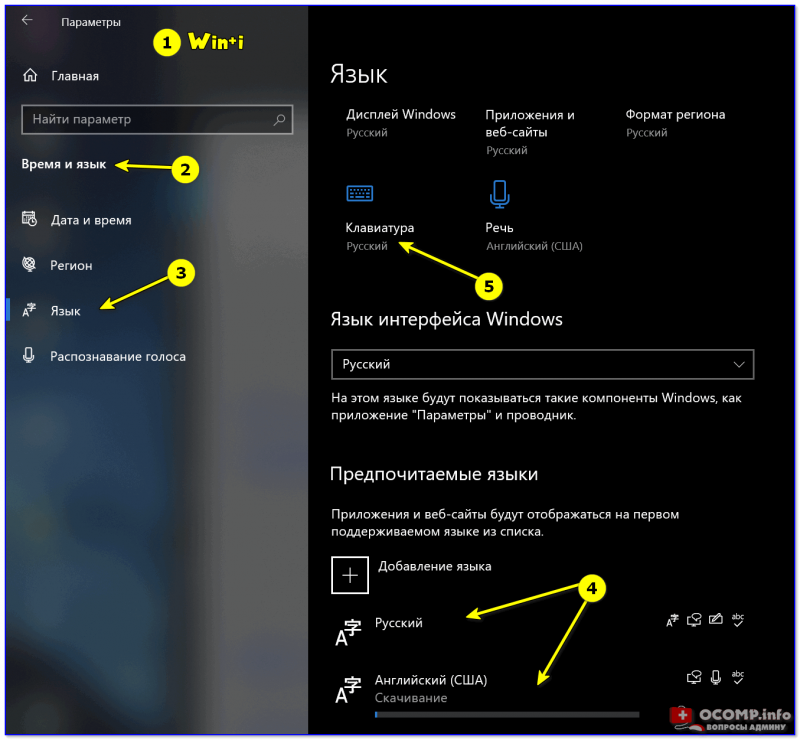Open the Клавиатура keyboard icon

[360, 193]
